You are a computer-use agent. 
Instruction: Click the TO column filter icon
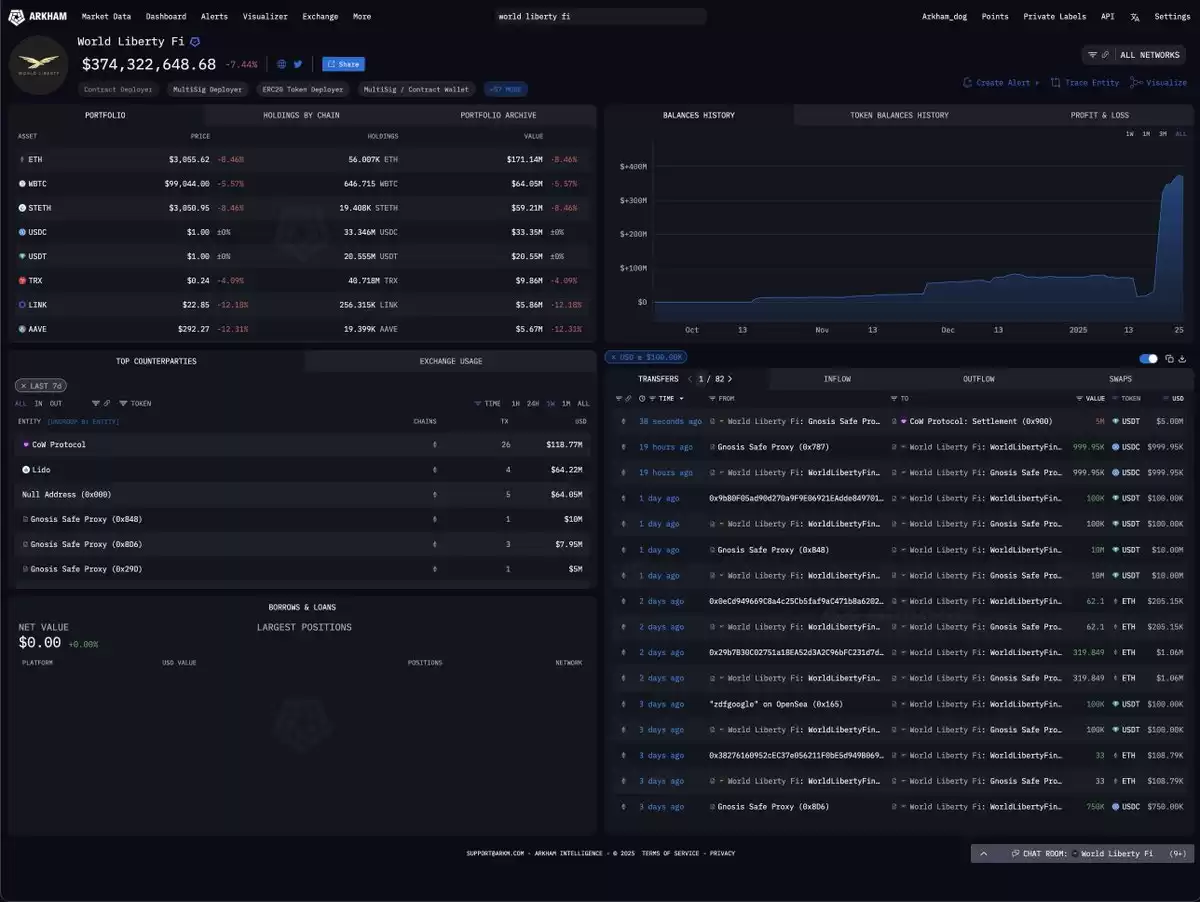(x=894, y=398)
